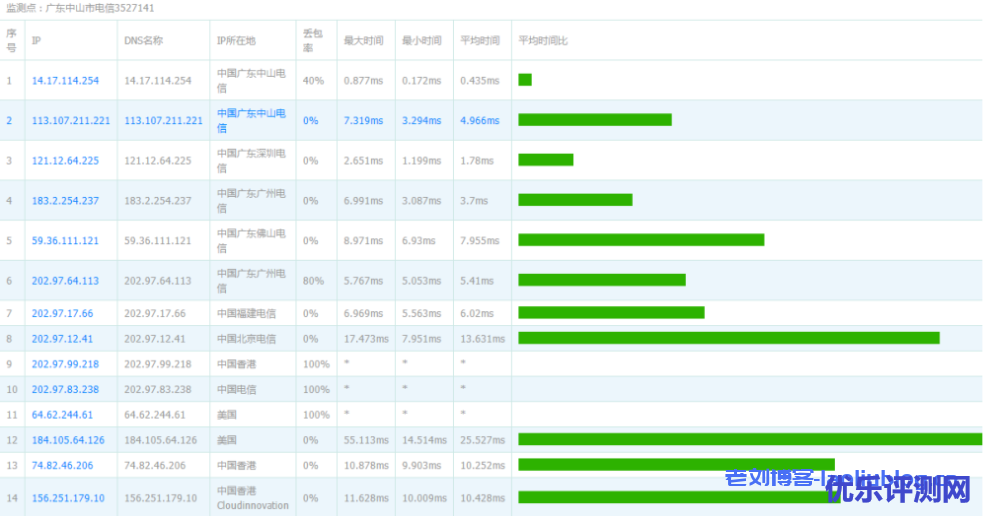This screenshot has height=516, width=984.
Task: Click the blue IP link 113.107.211.221
Action: pyautogui.click(x=70, y=120)
